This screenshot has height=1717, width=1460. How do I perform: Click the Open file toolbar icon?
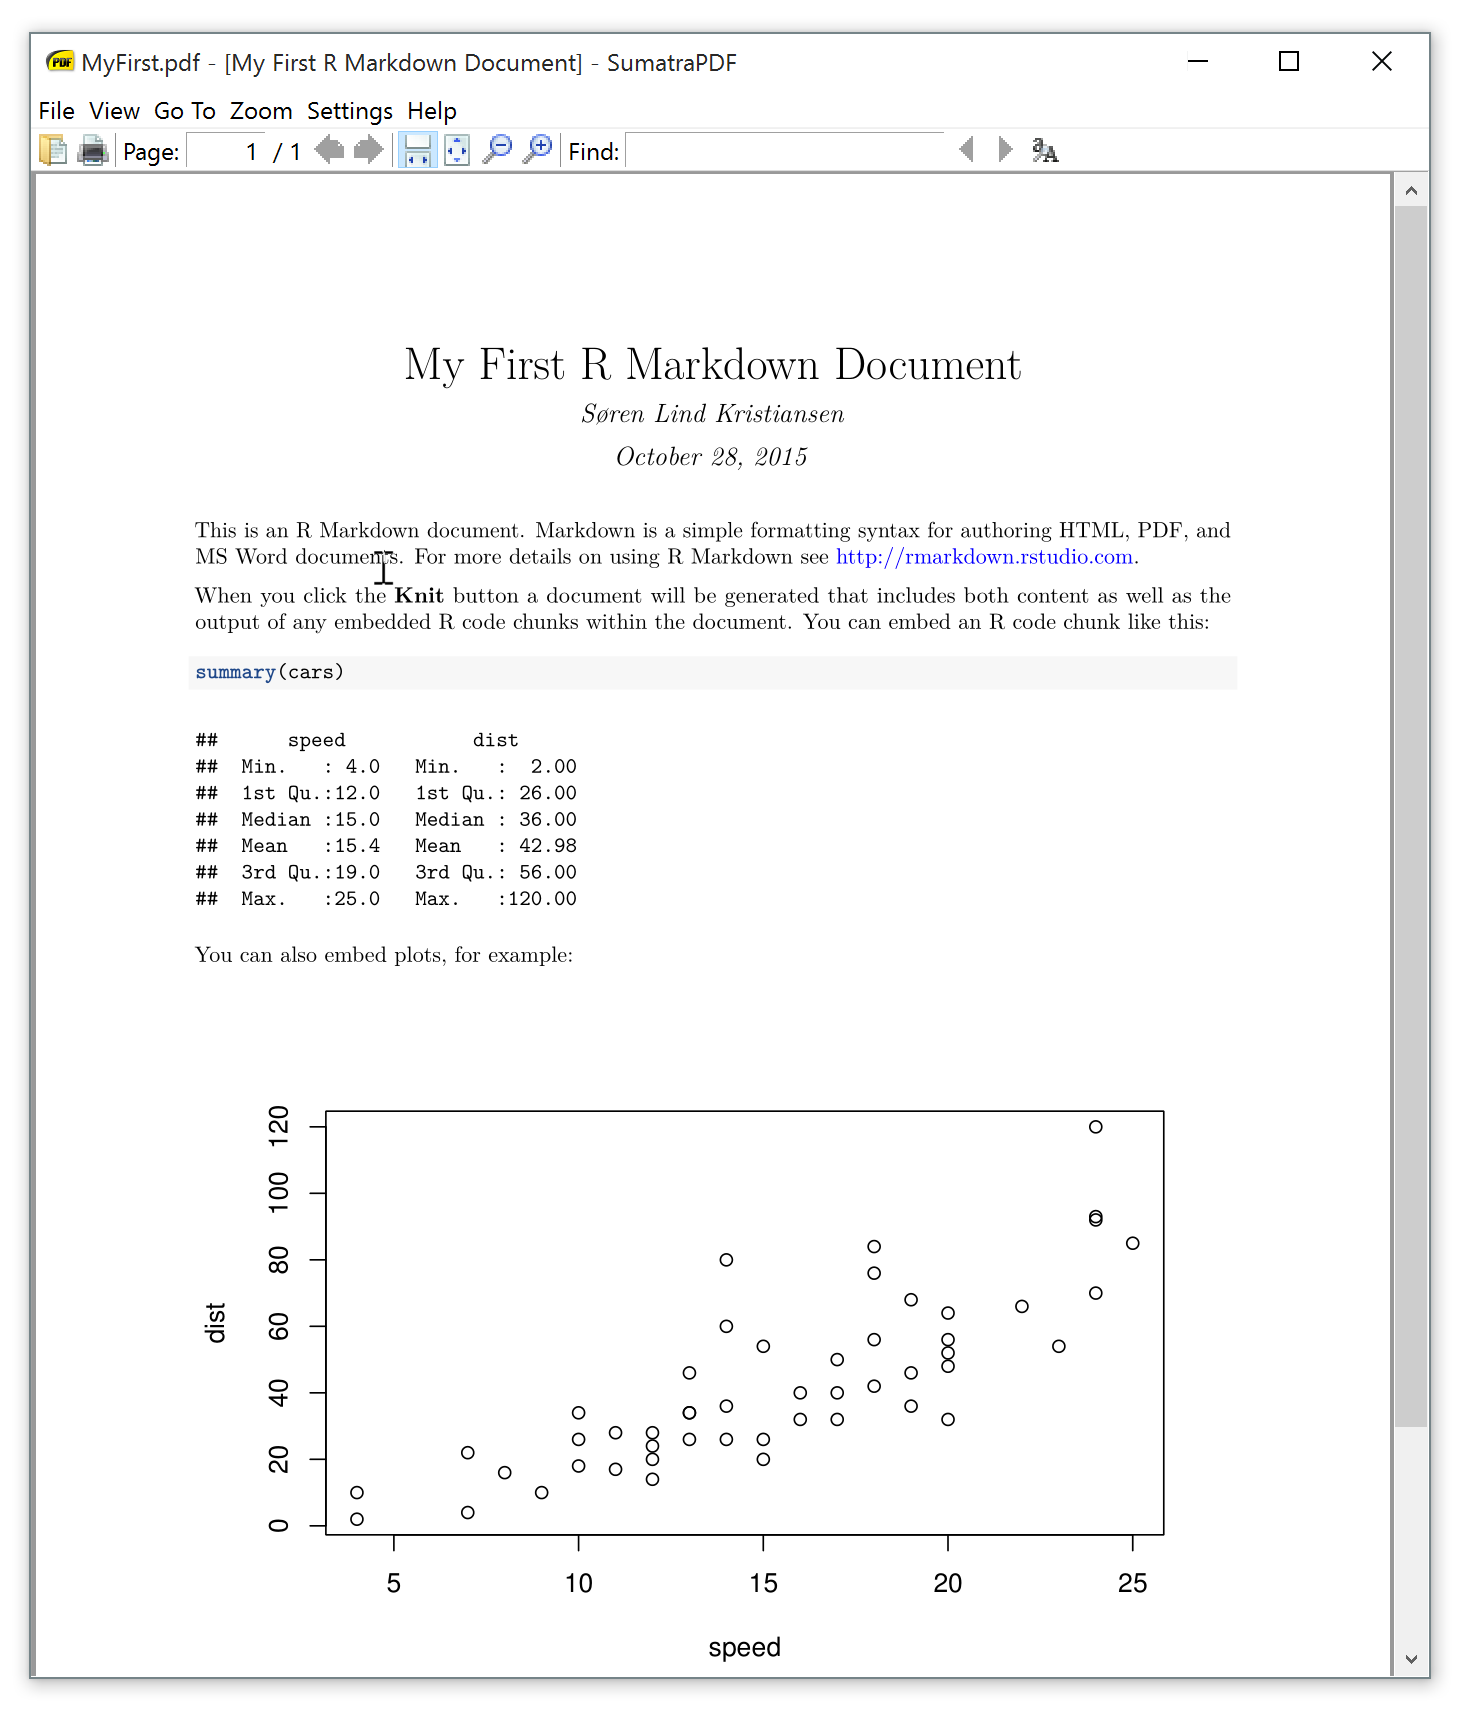(x=53, y=151)
